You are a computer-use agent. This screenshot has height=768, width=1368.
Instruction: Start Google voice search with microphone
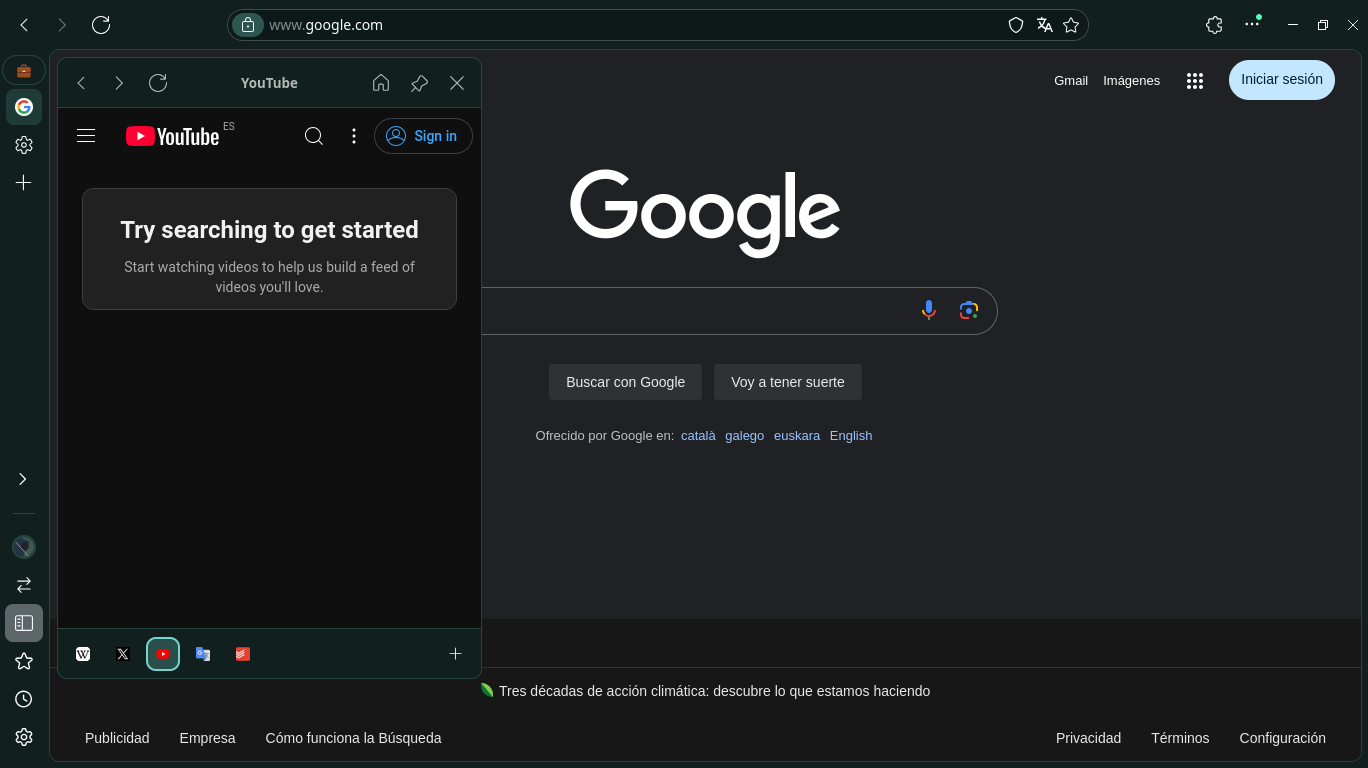[928, 310]
